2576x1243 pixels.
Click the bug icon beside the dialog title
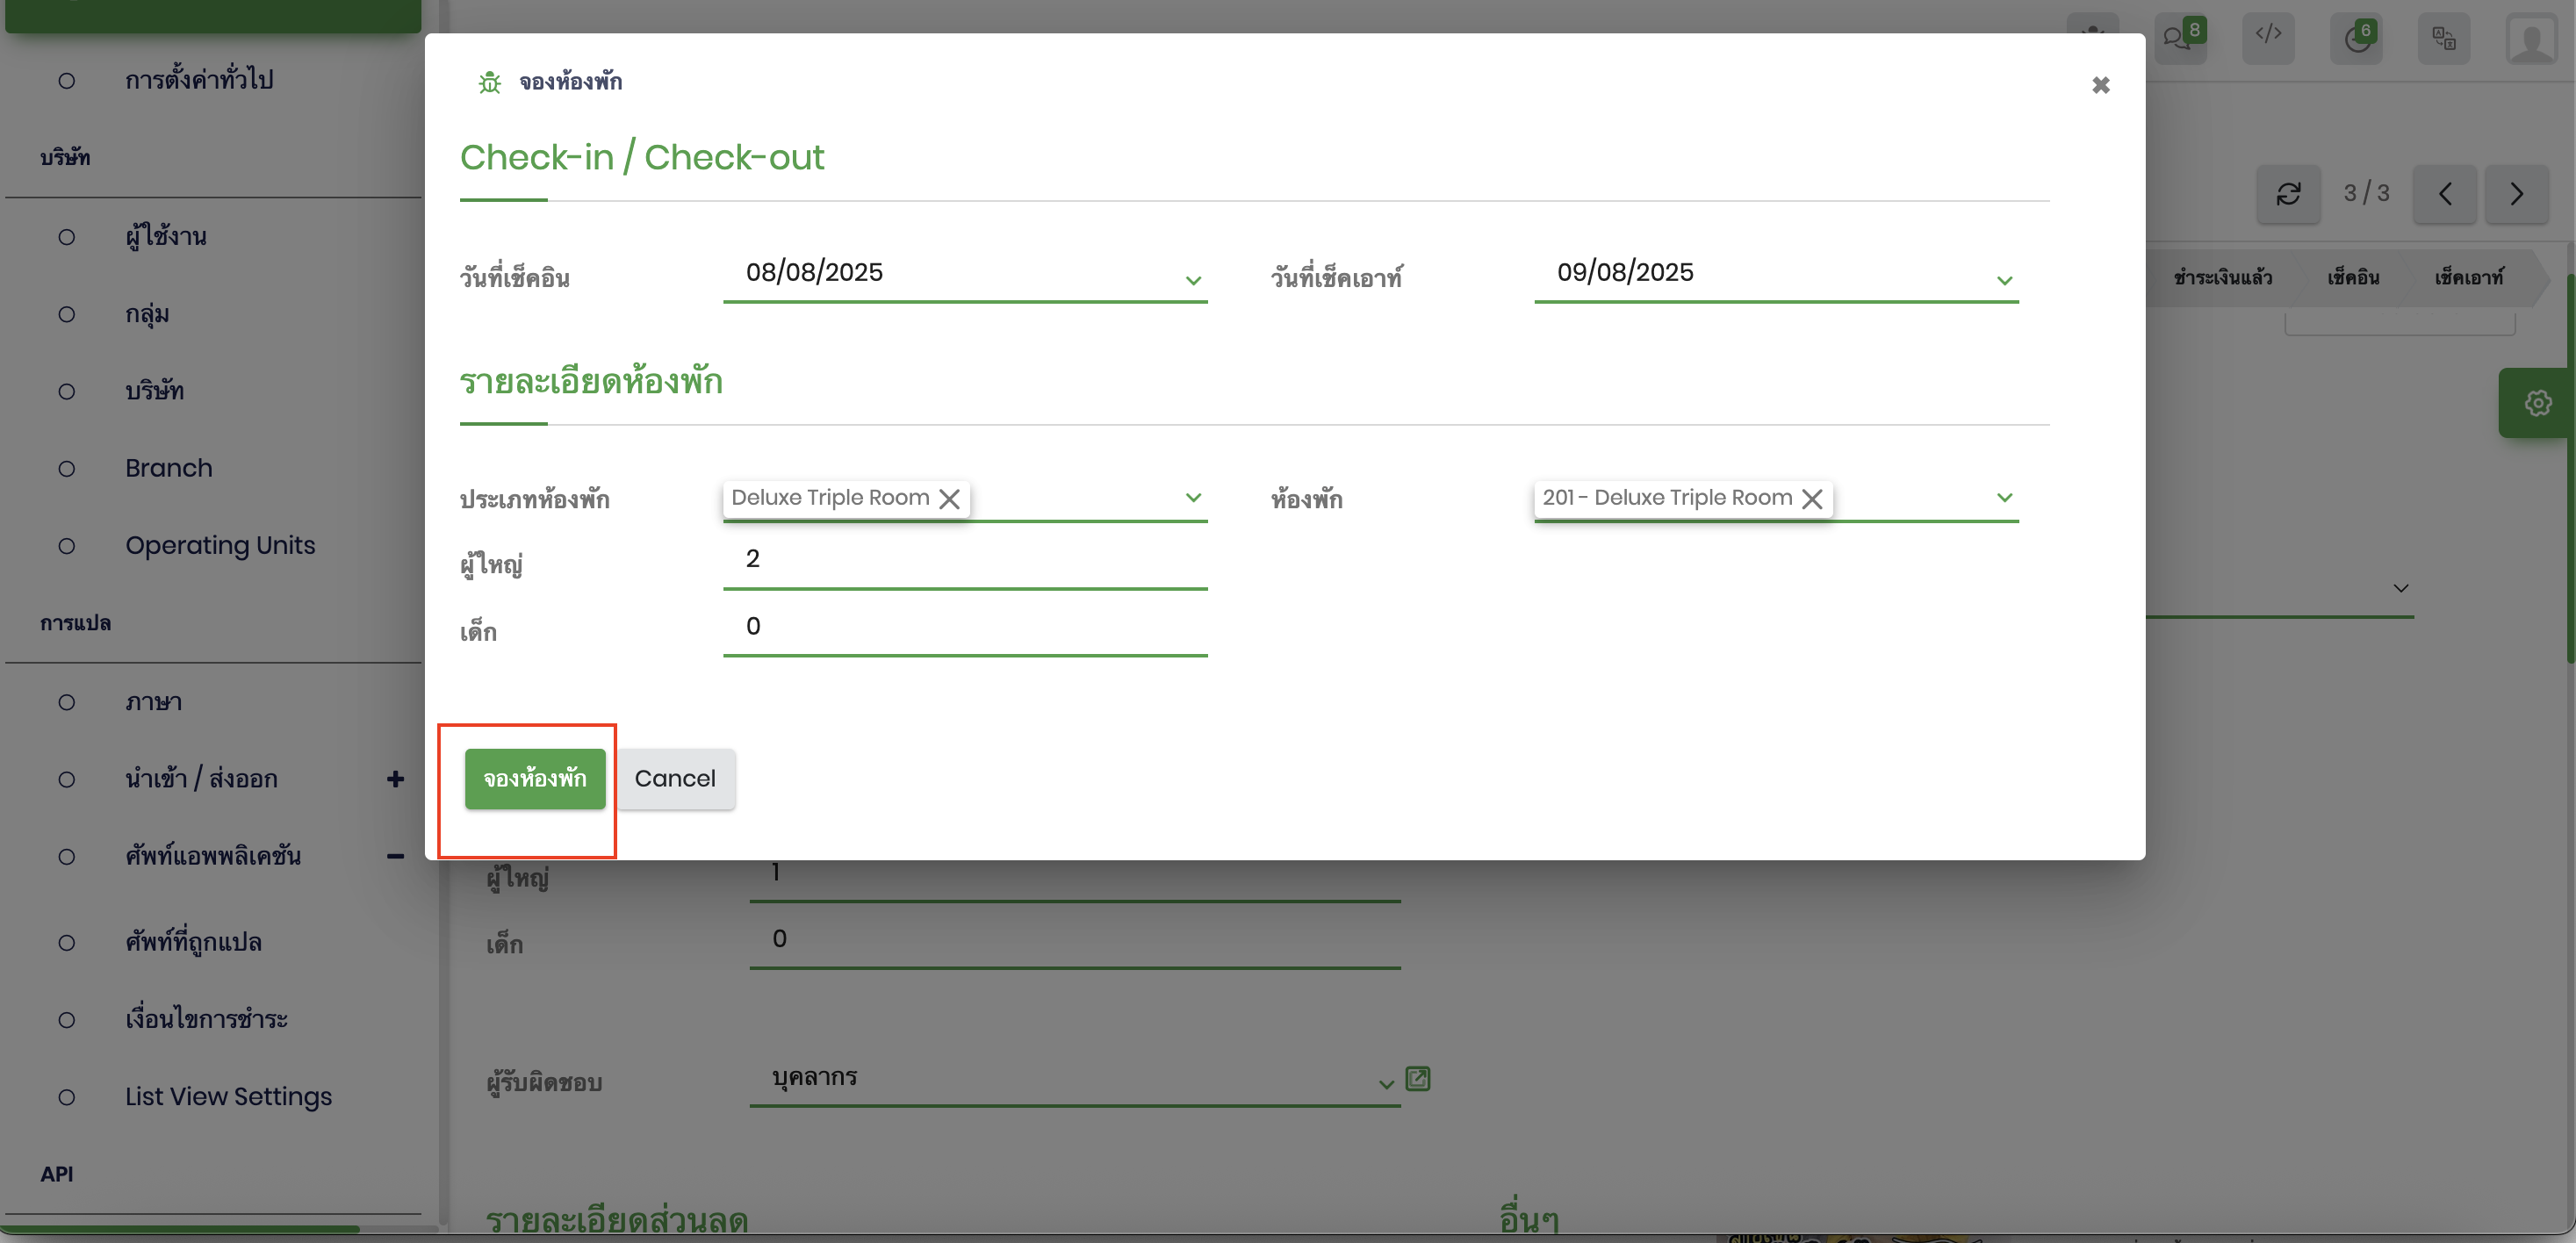pos(489,82)
